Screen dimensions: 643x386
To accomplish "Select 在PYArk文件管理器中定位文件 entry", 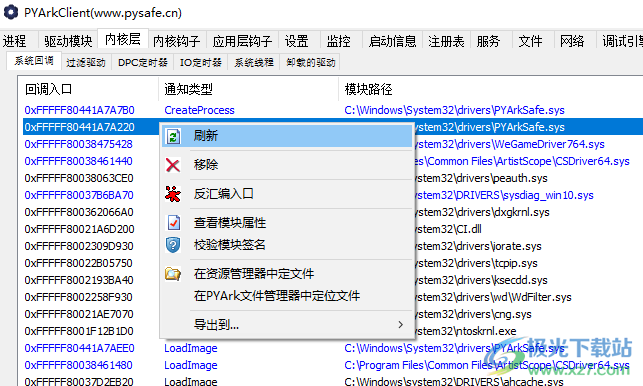I will pos(287,296).
